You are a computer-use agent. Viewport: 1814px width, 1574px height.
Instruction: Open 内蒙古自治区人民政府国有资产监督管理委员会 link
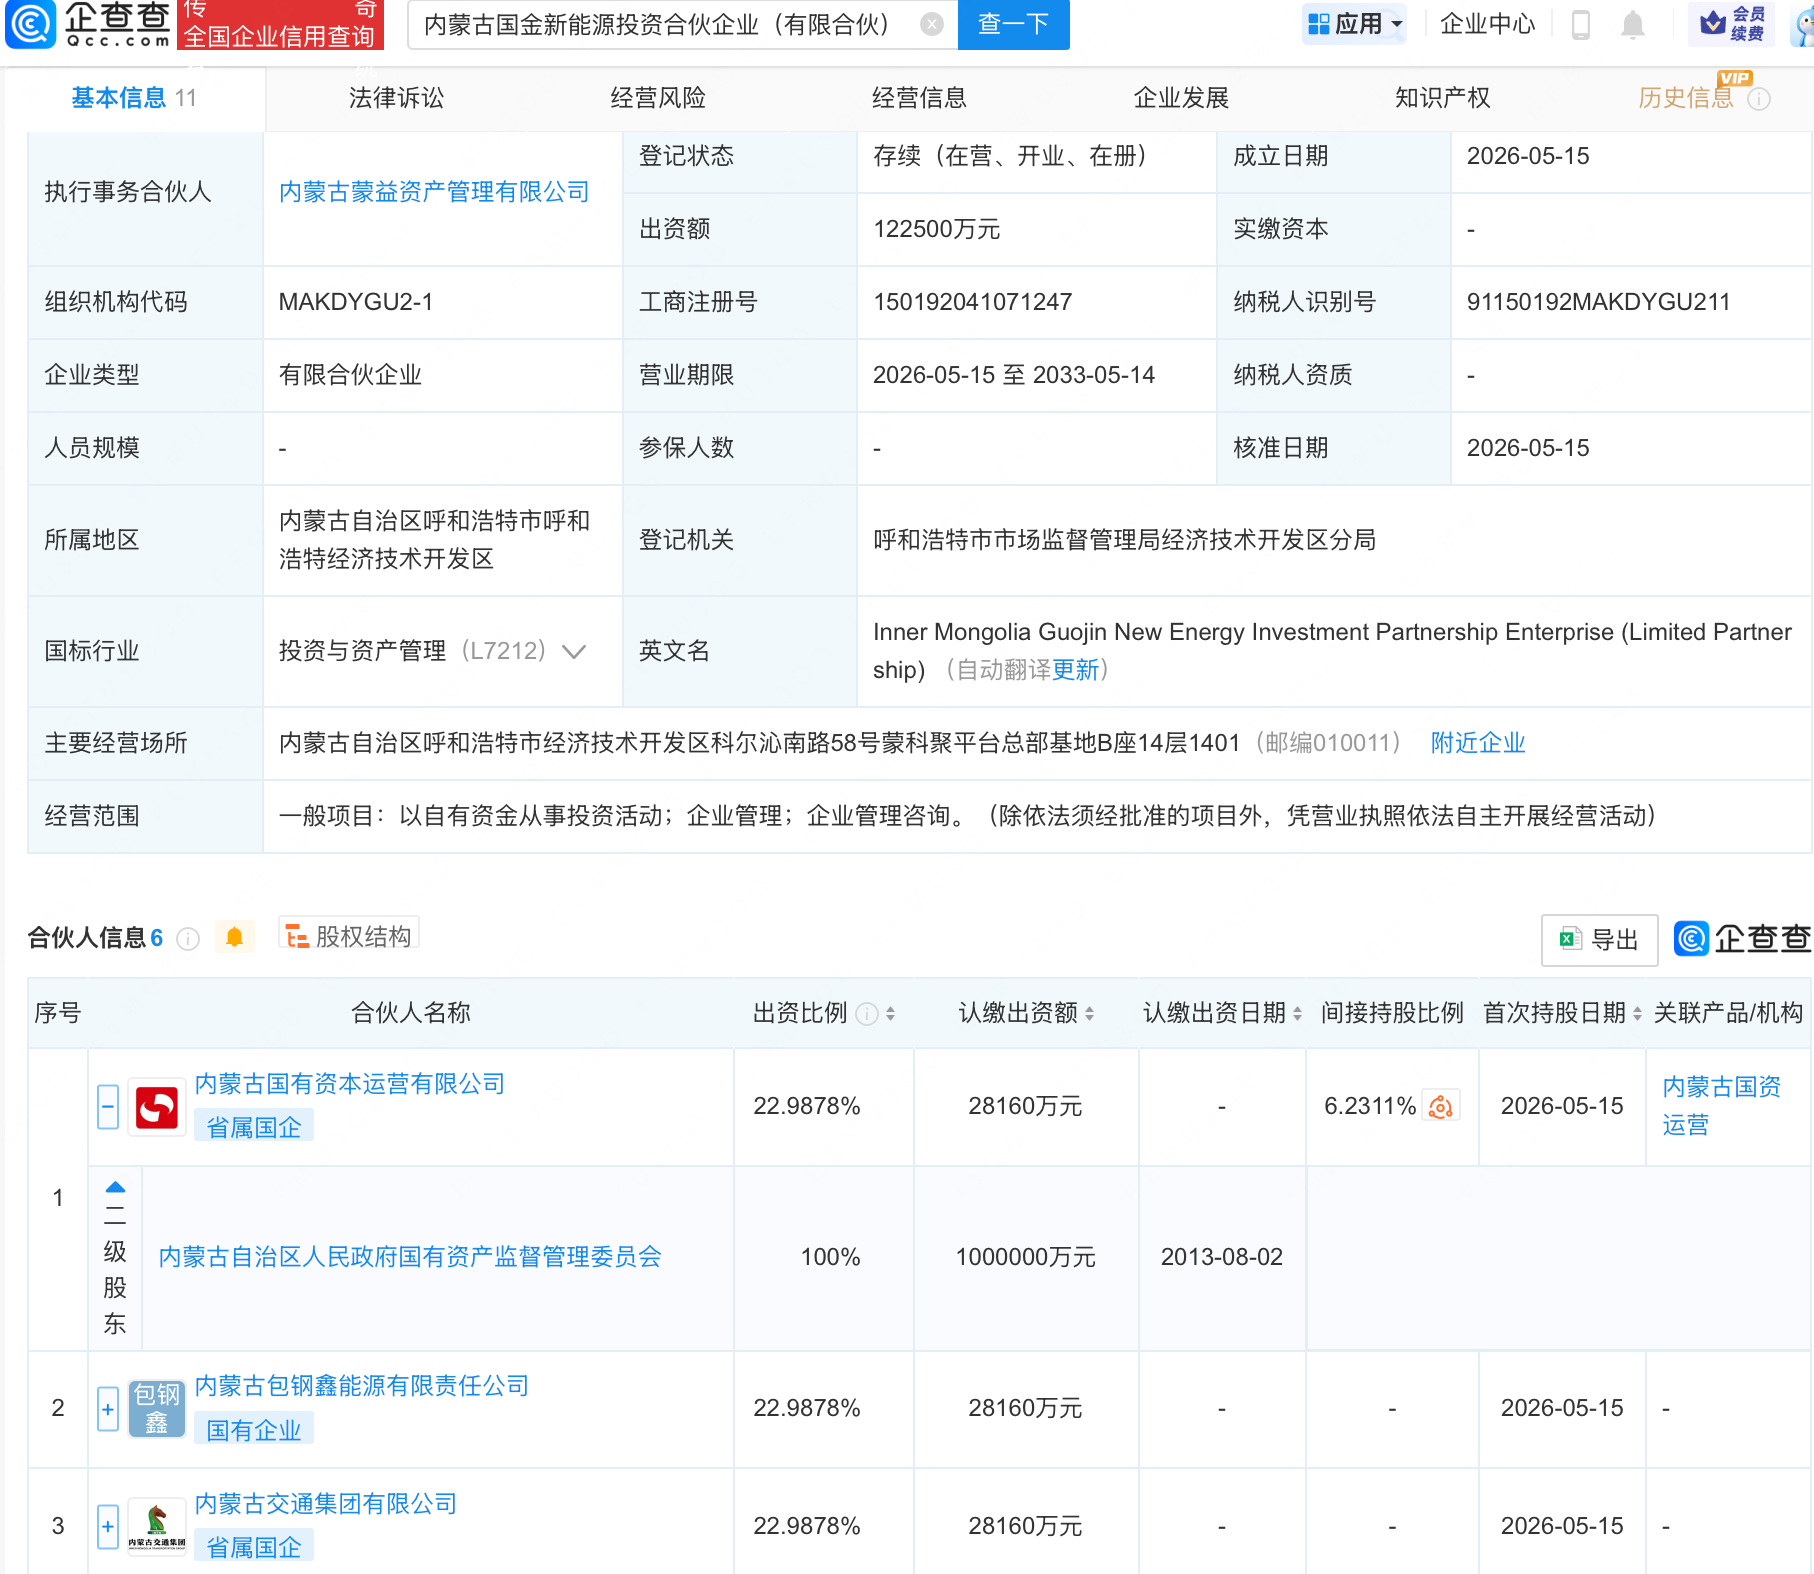pyautogui.click(x=410, y=1257)
